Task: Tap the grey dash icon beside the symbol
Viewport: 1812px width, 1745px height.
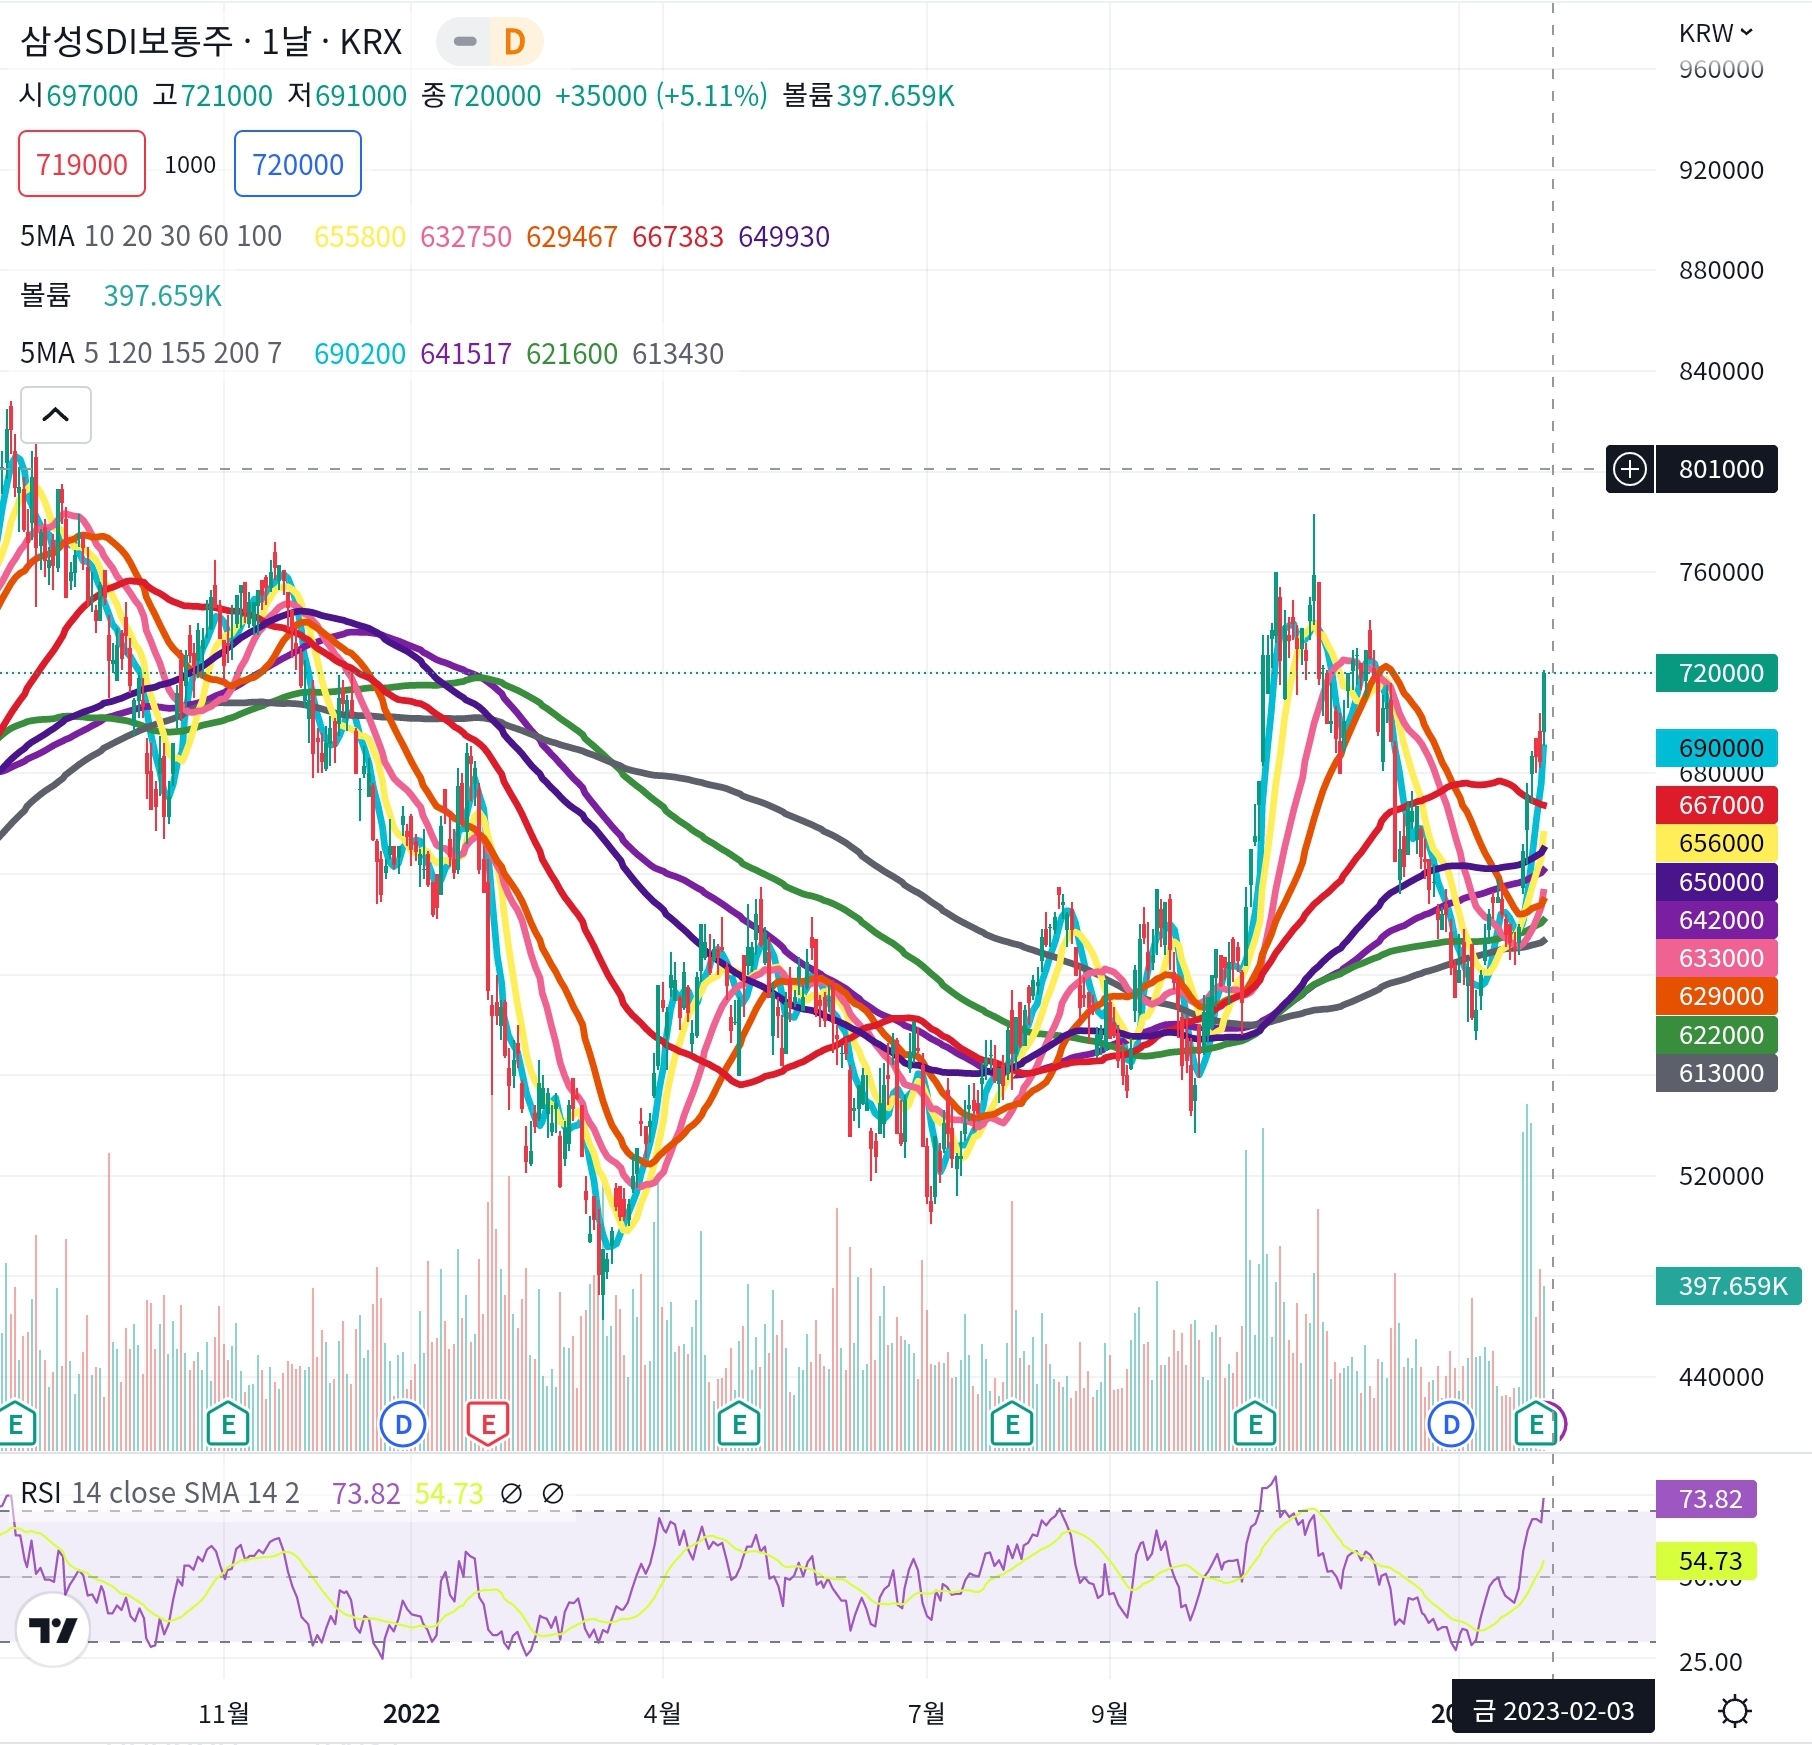Action: (465, 42)
